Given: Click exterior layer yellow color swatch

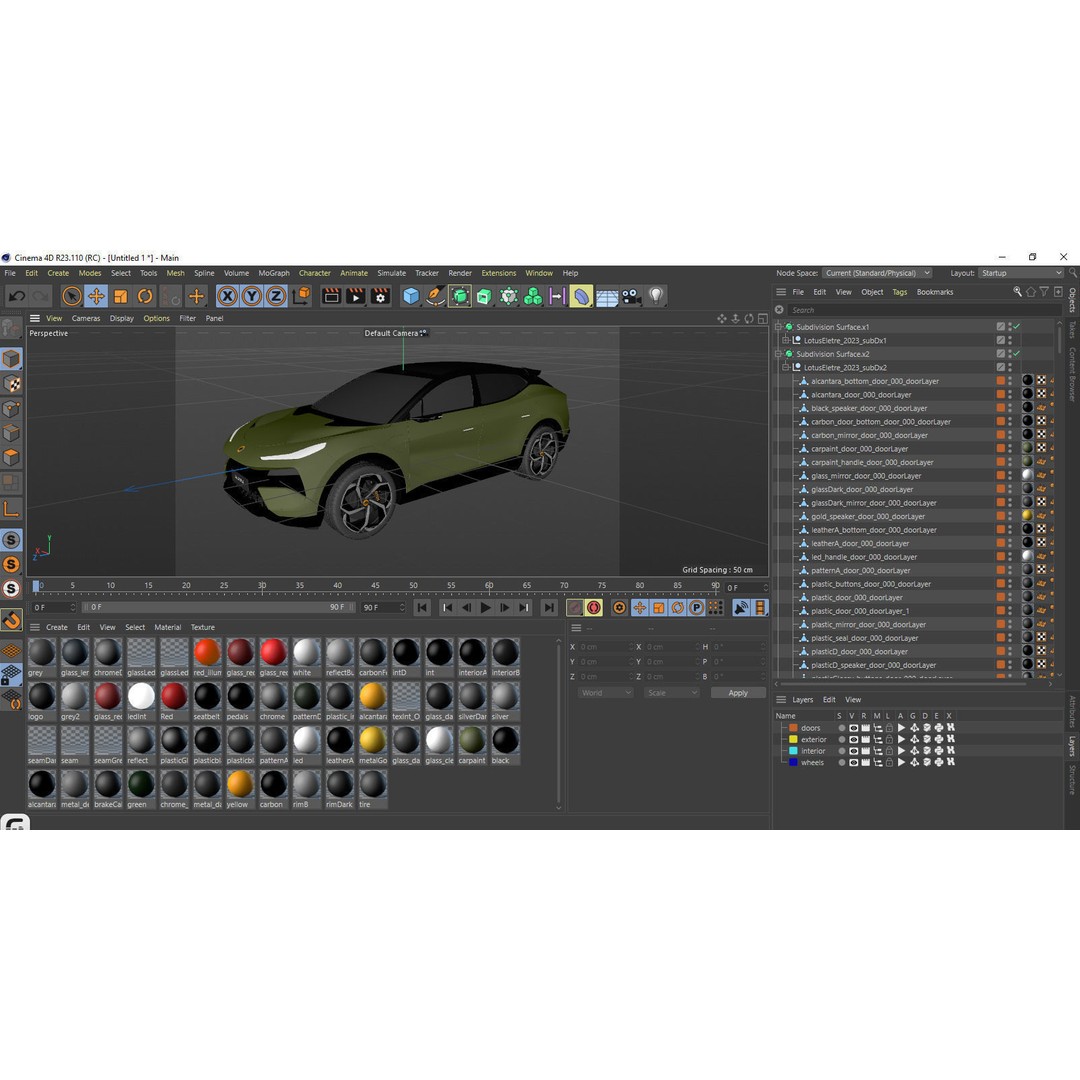Looking at the screenshot, I should [793, 740].
